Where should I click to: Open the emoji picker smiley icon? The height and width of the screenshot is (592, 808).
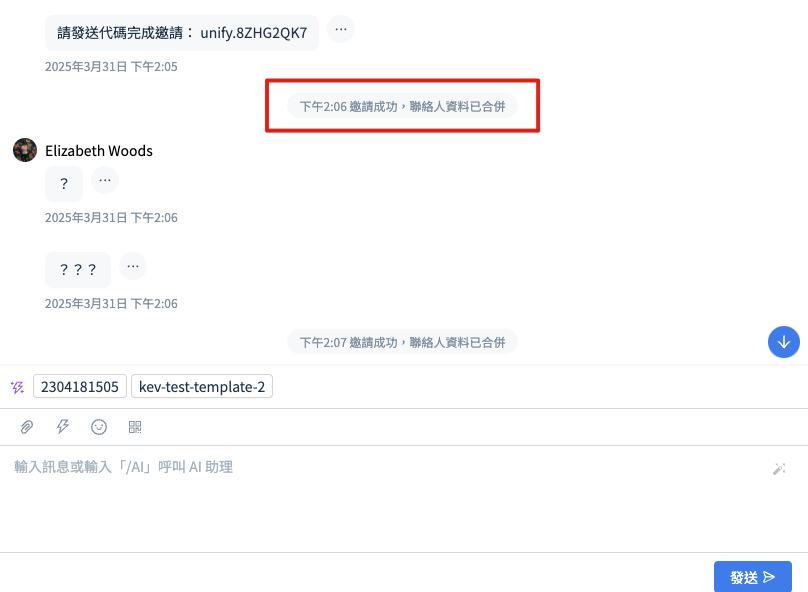click(x=99, y=427)
